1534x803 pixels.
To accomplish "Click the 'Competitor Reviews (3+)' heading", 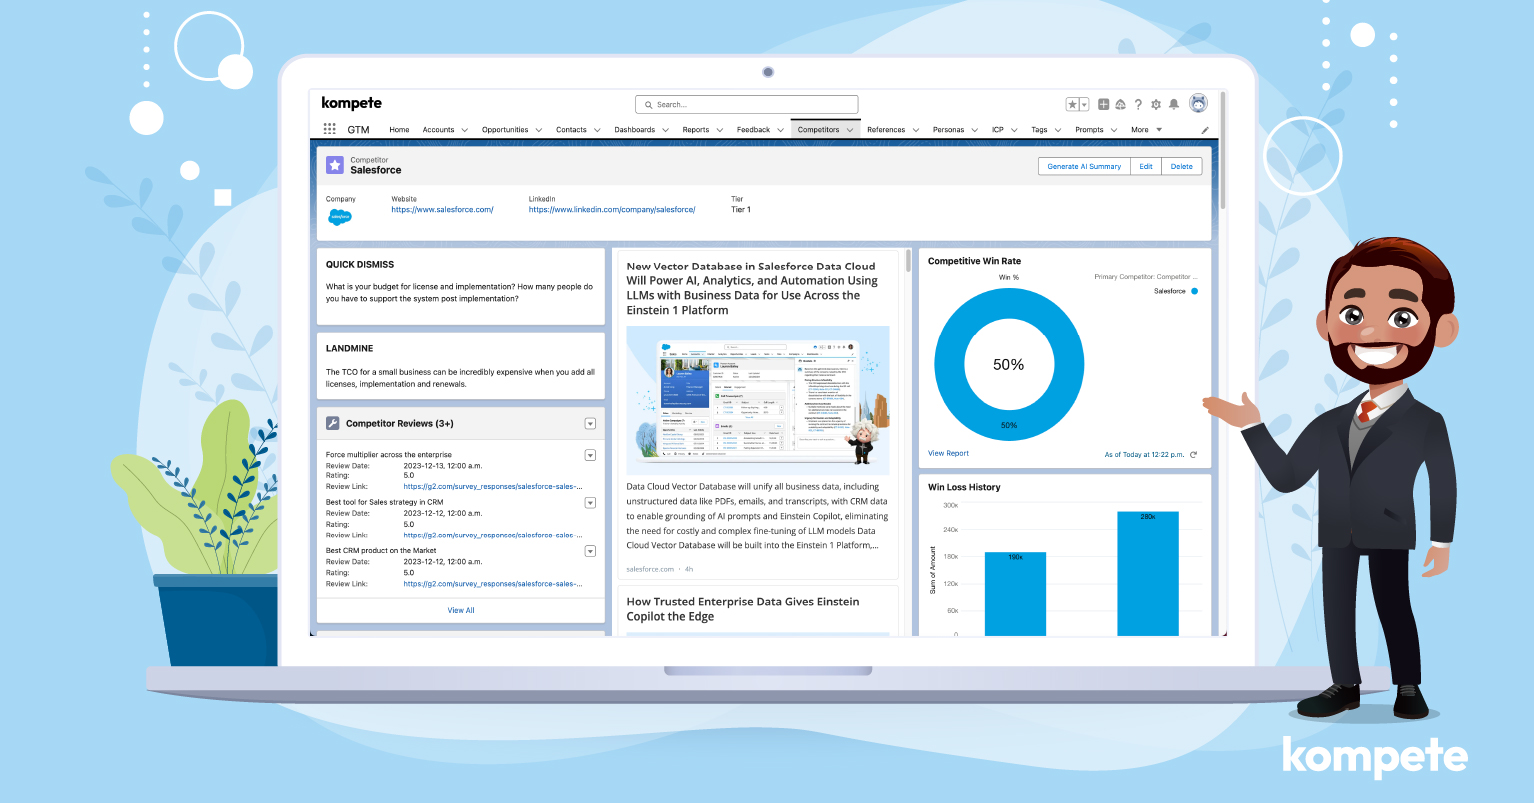I will pos(400,424).
